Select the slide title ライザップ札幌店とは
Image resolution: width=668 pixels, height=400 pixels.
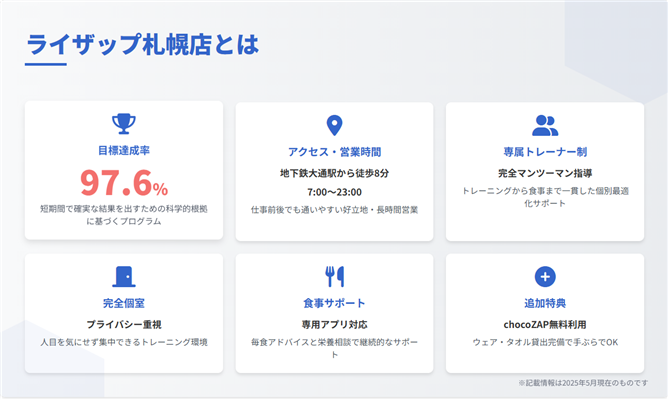[142, 44]
